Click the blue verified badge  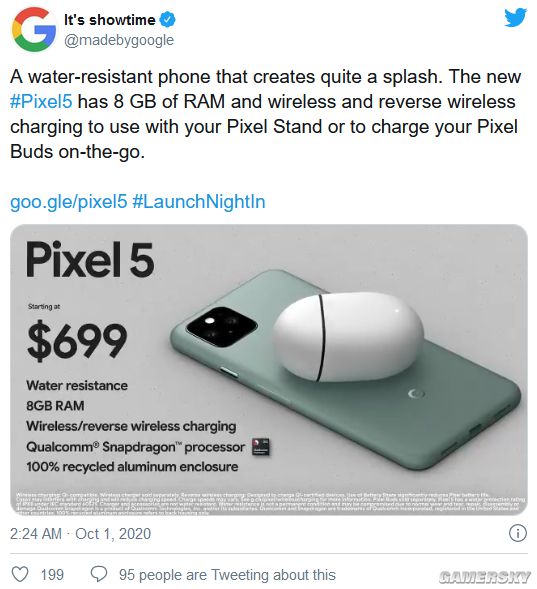tap(167, 20)
